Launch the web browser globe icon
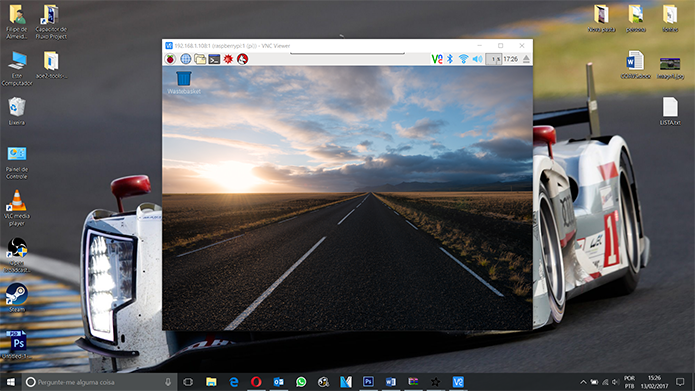This screenshot has height=391, width=695. [186, 59]
